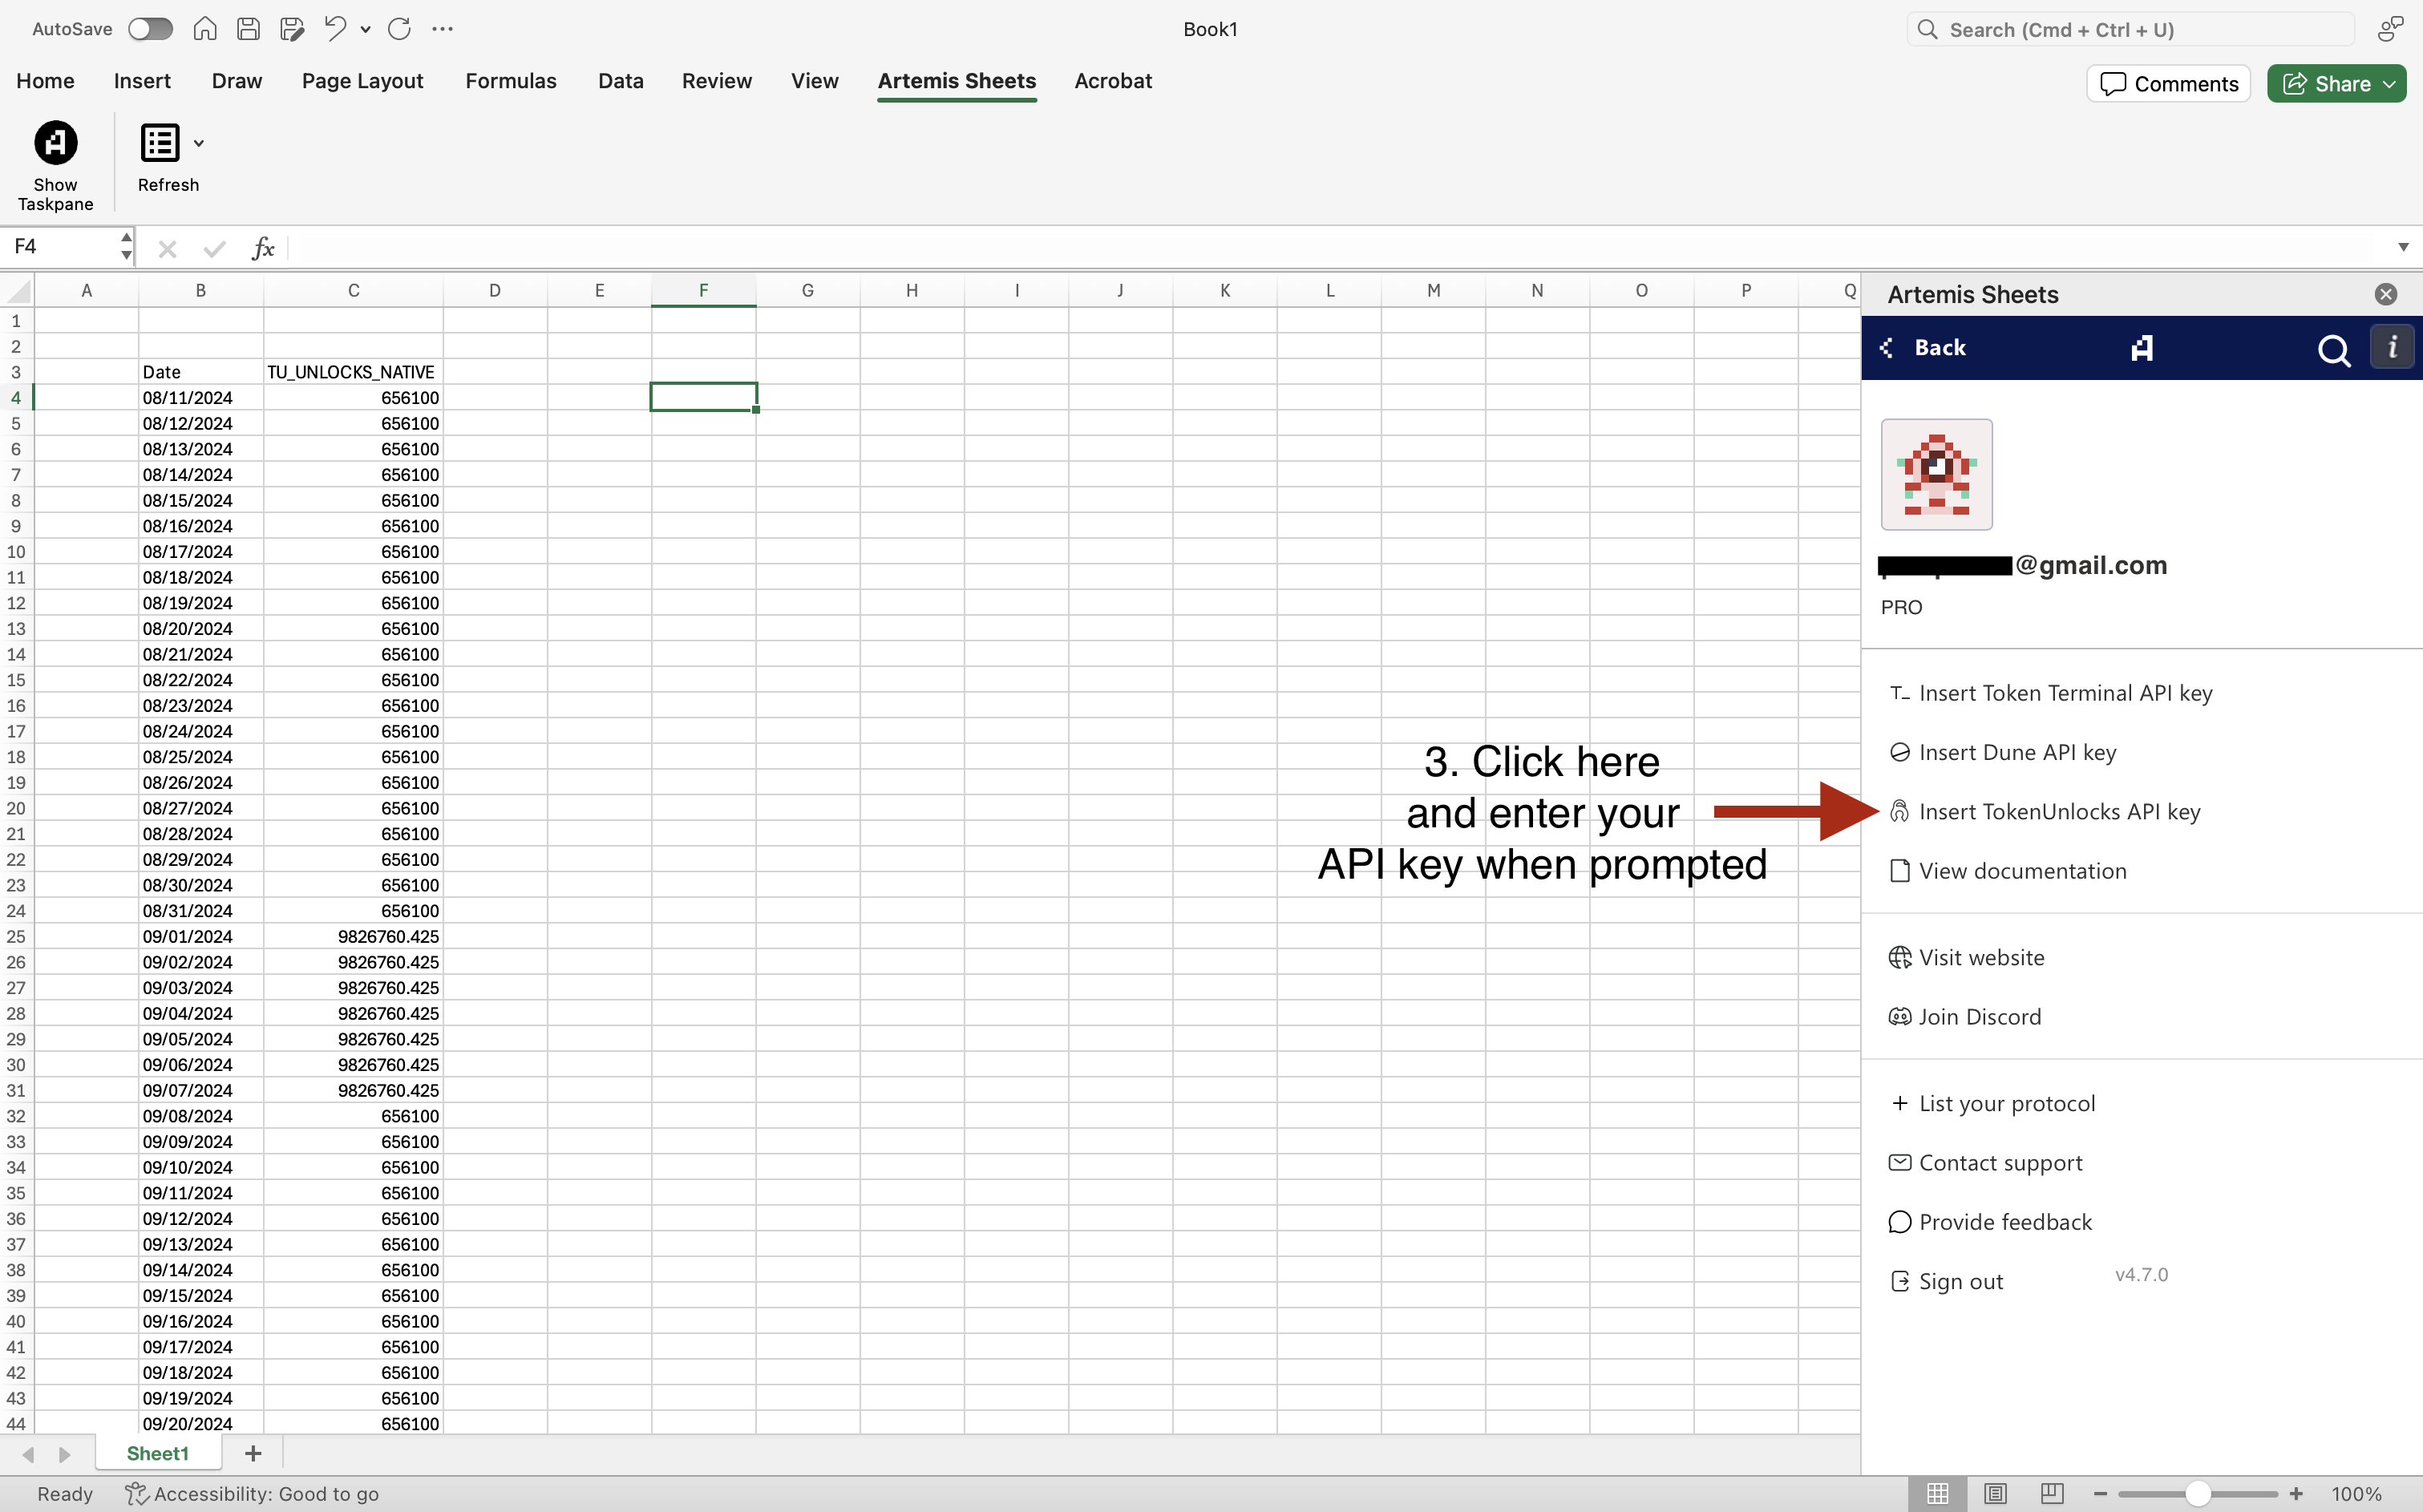The height and width of the screenshot is (1512, 2423).
Task: Add a new sheet with plus button
Action: tap(253, 1454)
